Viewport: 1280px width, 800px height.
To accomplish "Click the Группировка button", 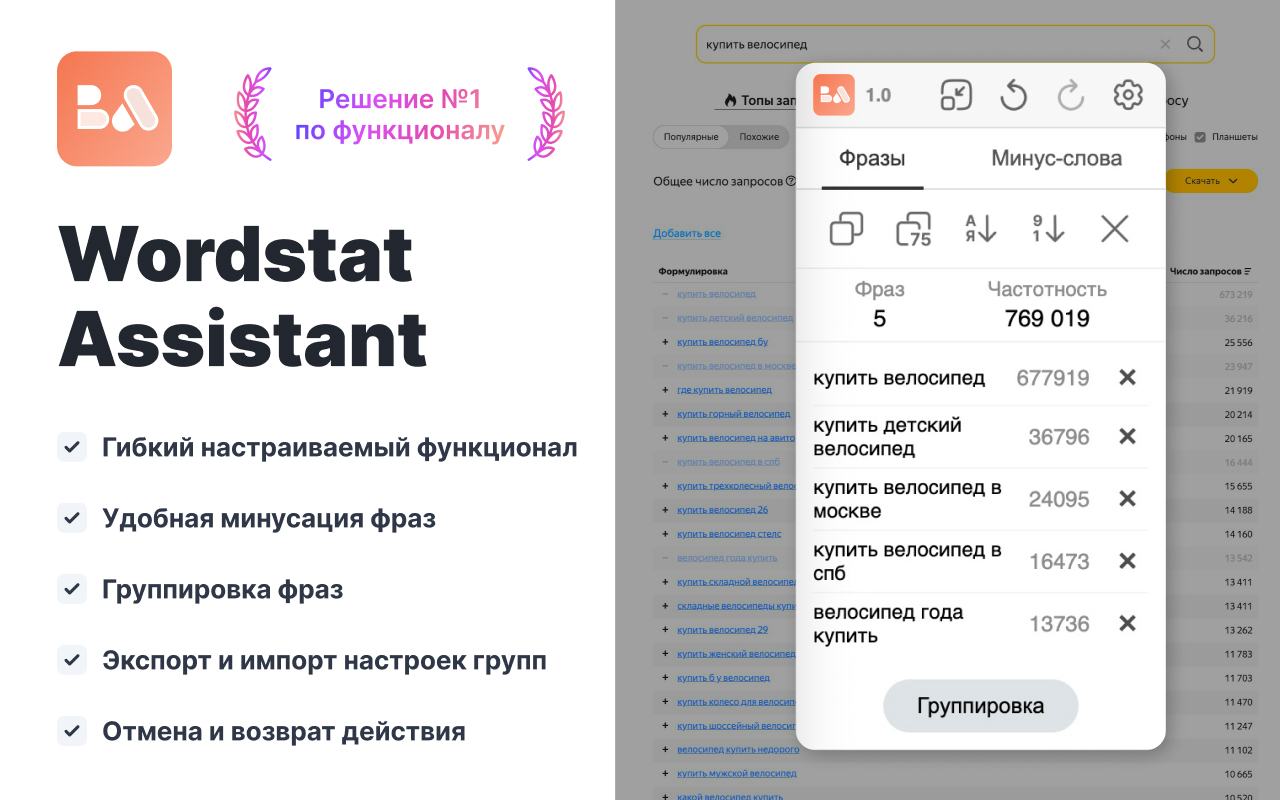I will click(980, 706).
